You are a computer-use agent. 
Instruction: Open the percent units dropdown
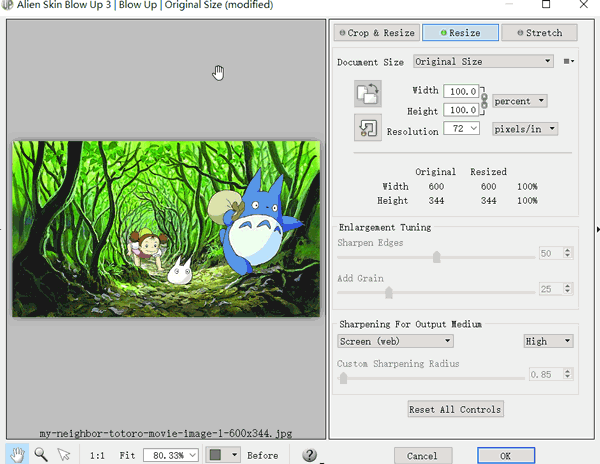(x=520, y=101)
